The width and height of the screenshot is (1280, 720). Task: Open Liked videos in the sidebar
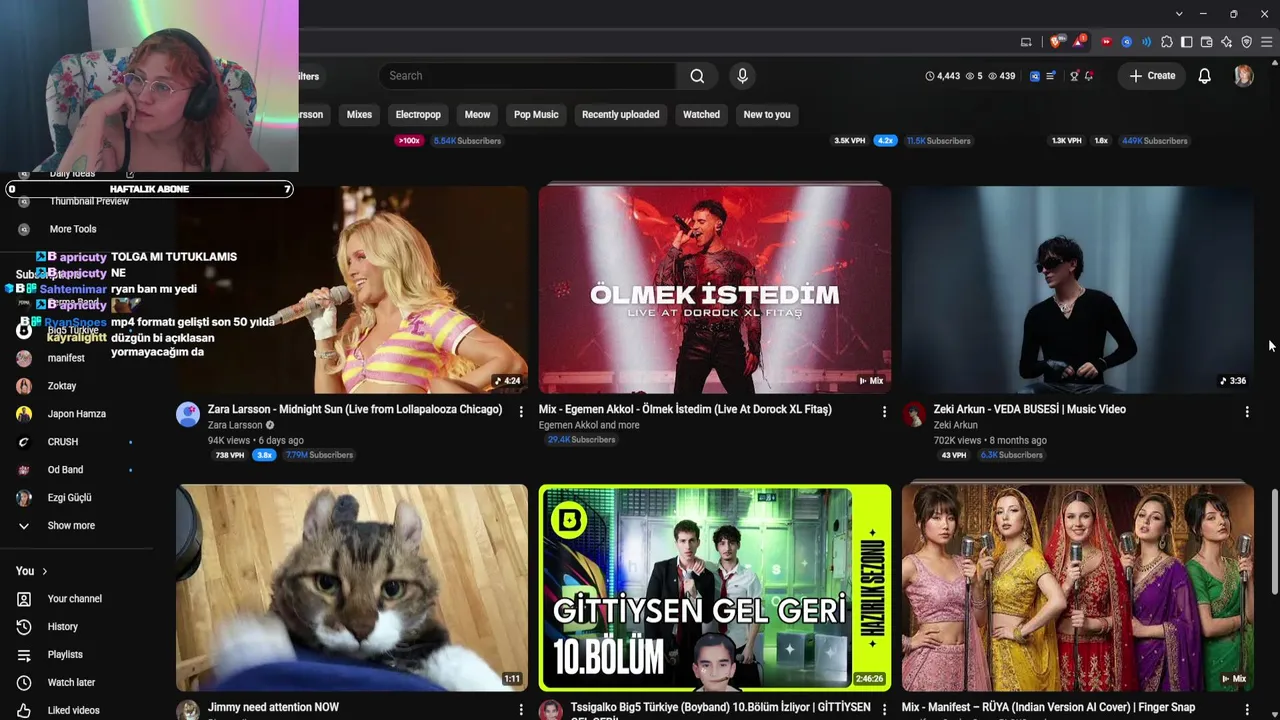71,710
